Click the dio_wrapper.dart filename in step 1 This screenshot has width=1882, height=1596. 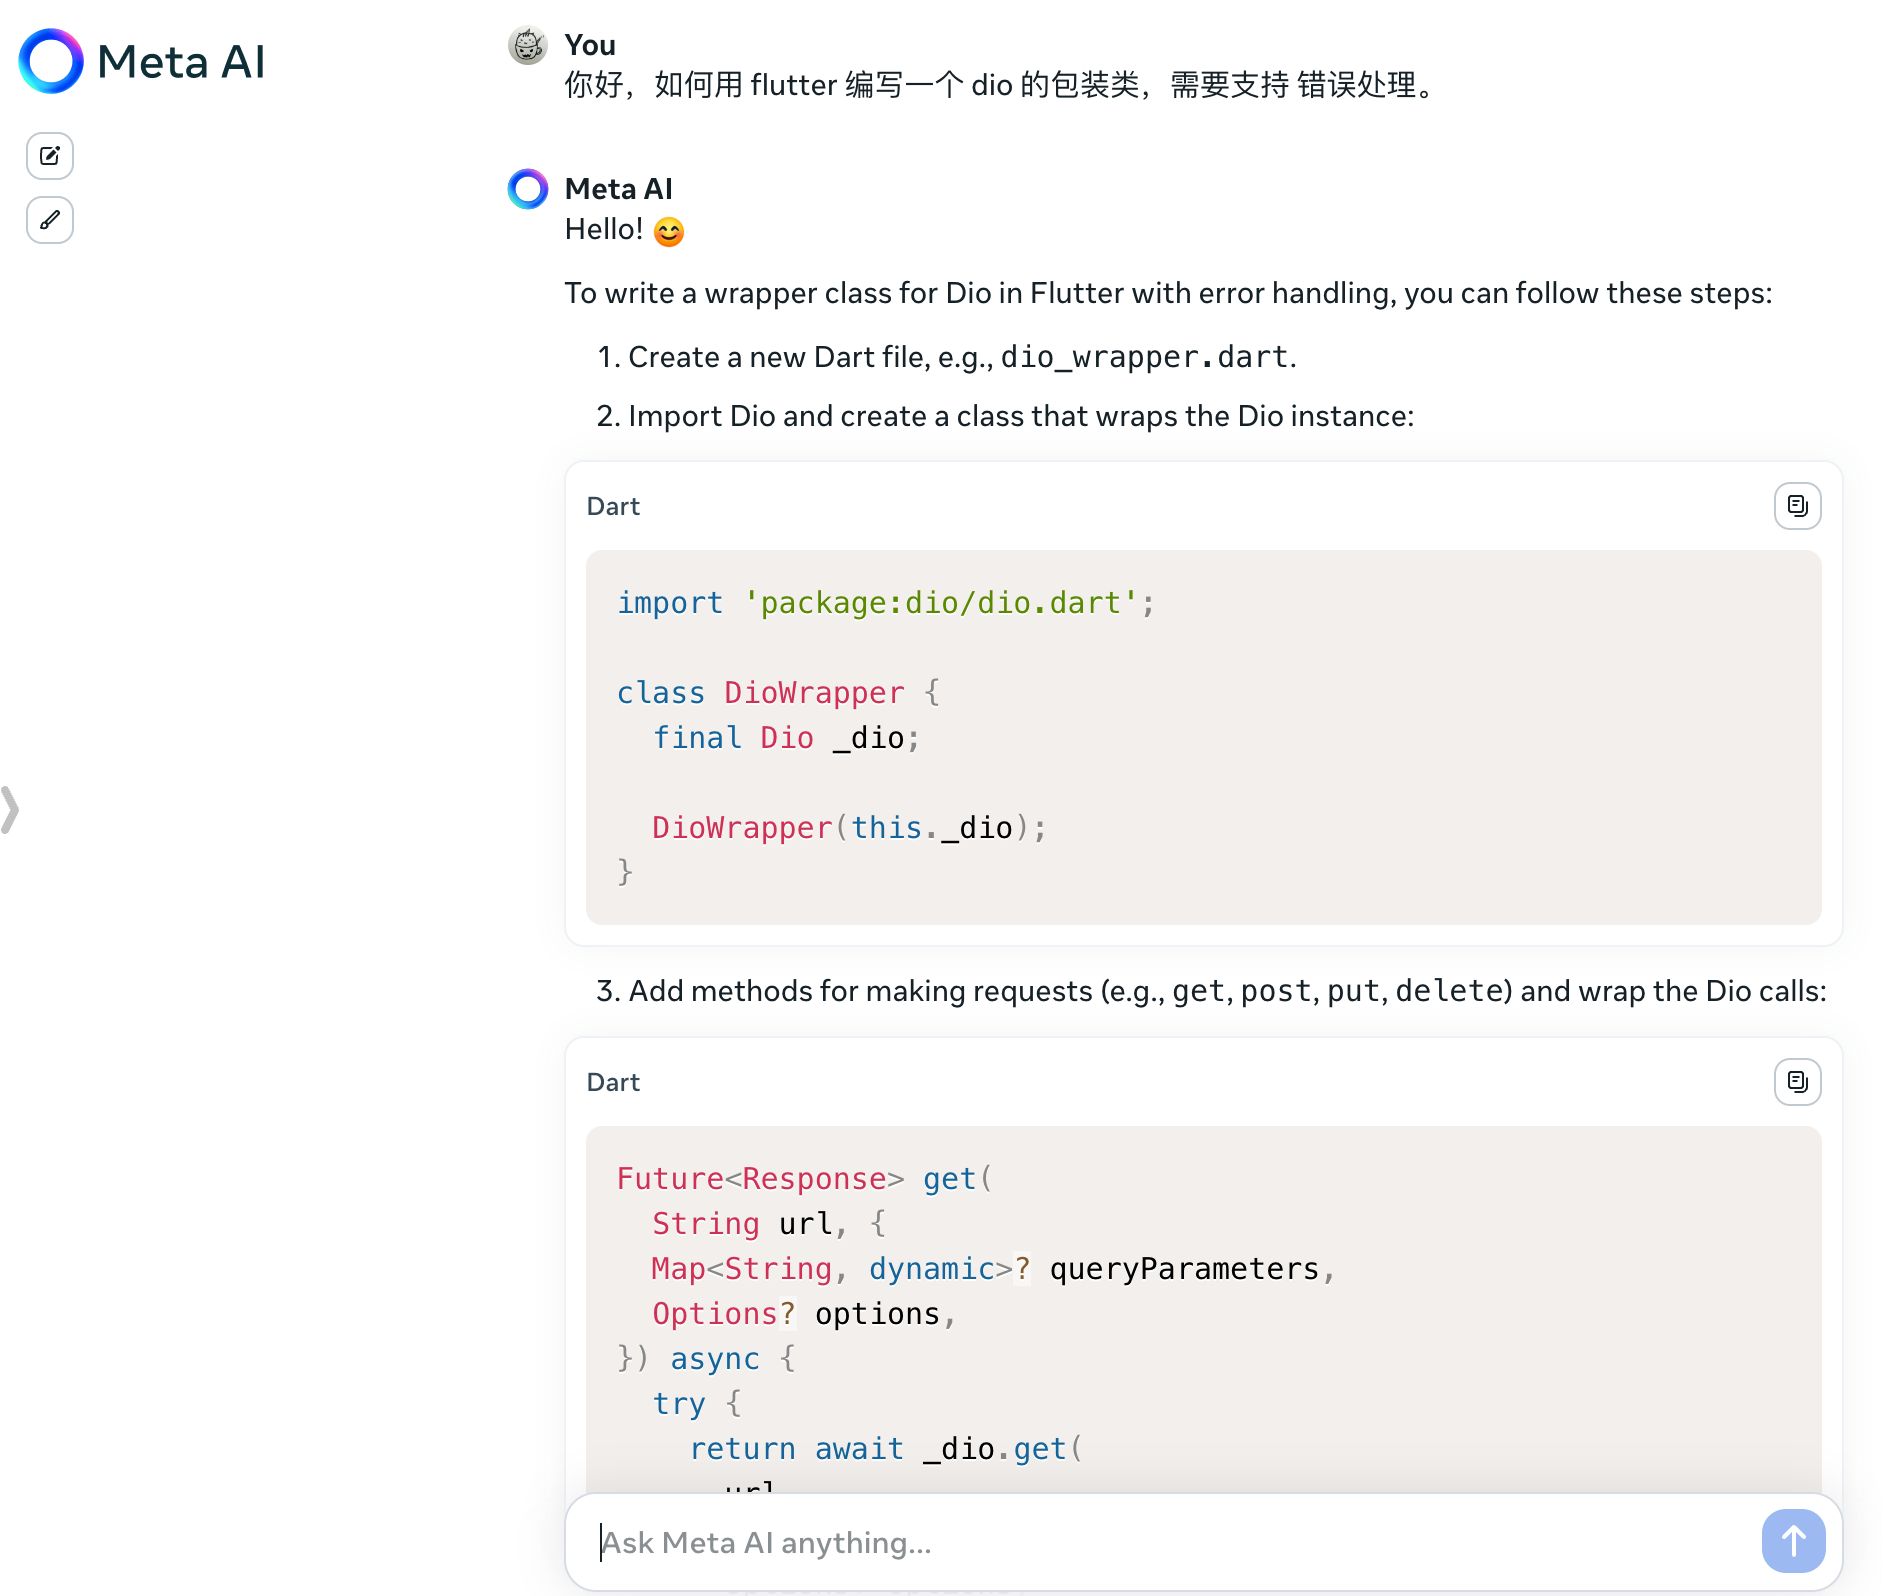(x=1144, y=357)
